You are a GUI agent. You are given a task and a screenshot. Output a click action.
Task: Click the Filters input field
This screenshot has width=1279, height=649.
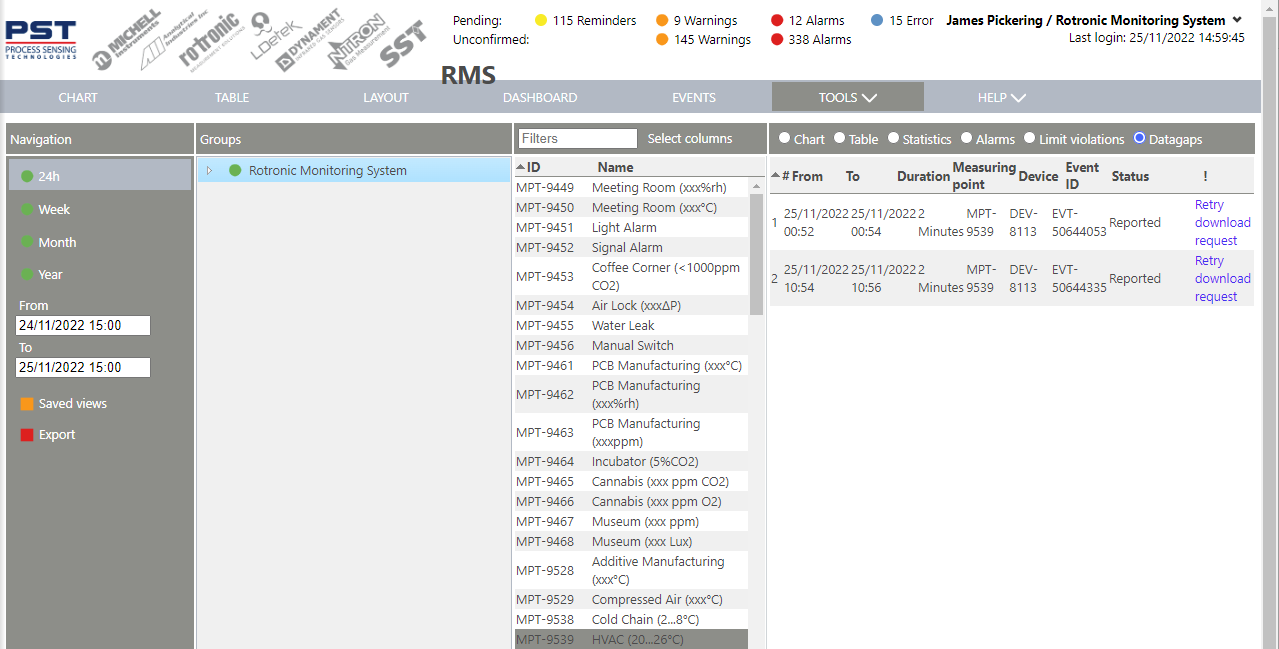click(x=577, y=138)
